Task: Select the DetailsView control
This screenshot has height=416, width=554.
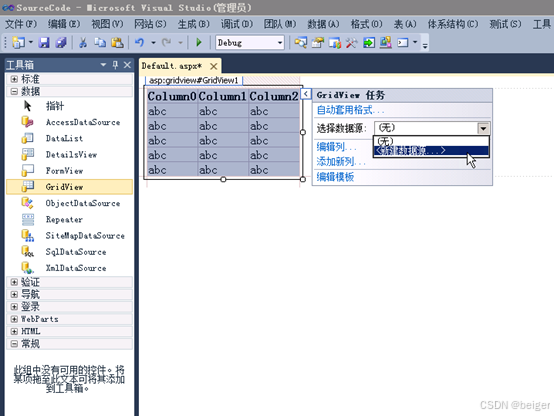Action: pos(70,155)
